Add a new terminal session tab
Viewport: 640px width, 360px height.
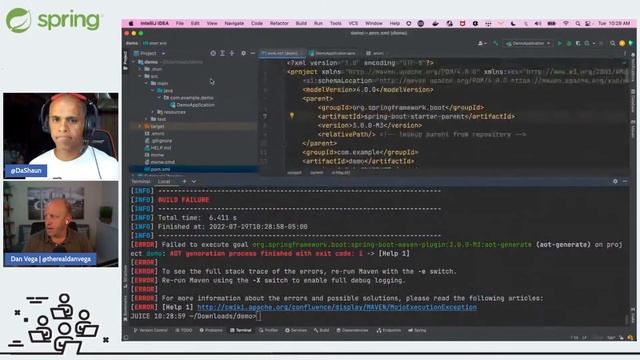tap(184, 181)
